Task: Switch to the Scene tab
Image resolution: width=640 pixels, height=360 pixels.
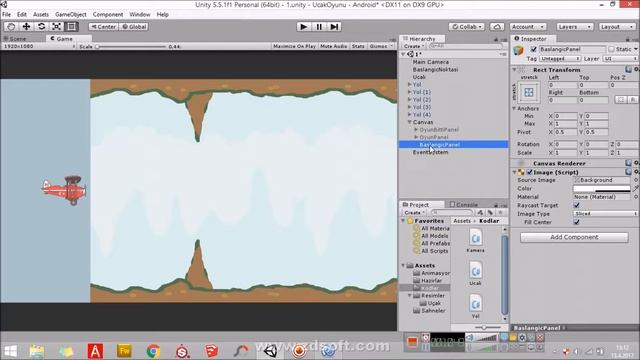Action: coord(18,38)
